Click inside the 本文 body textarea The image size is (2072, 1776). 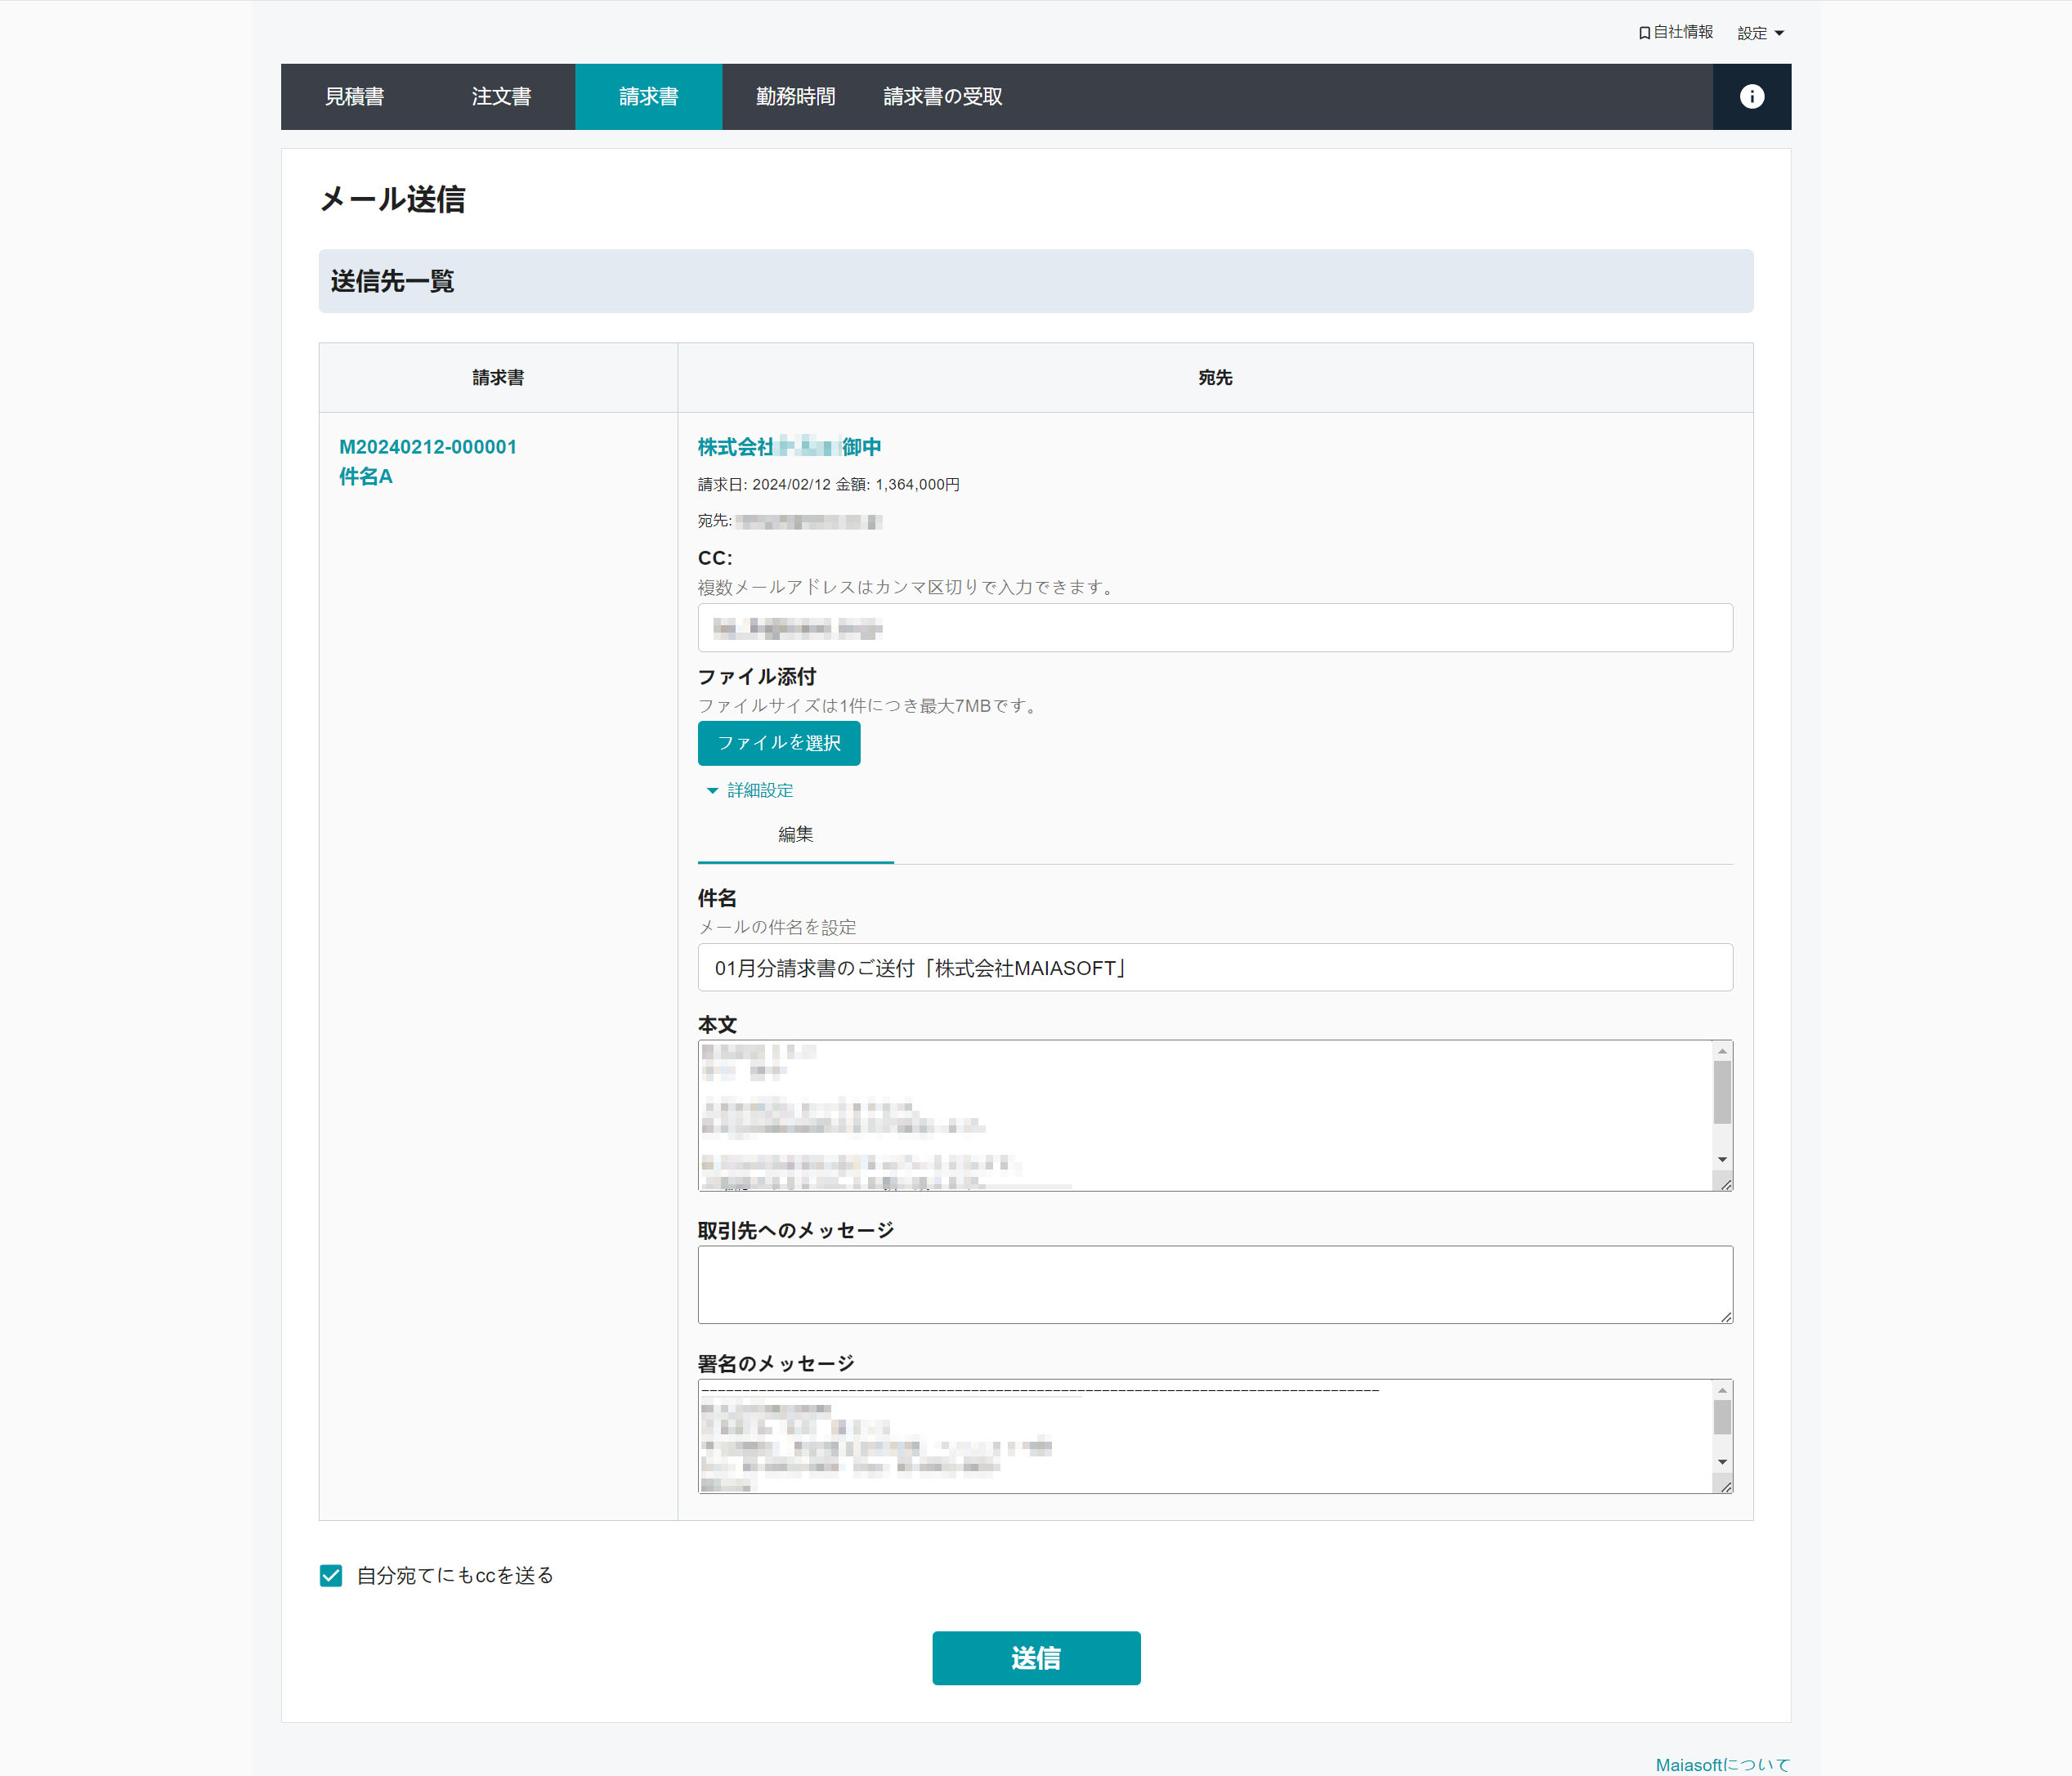(x=1205, y=1115)
